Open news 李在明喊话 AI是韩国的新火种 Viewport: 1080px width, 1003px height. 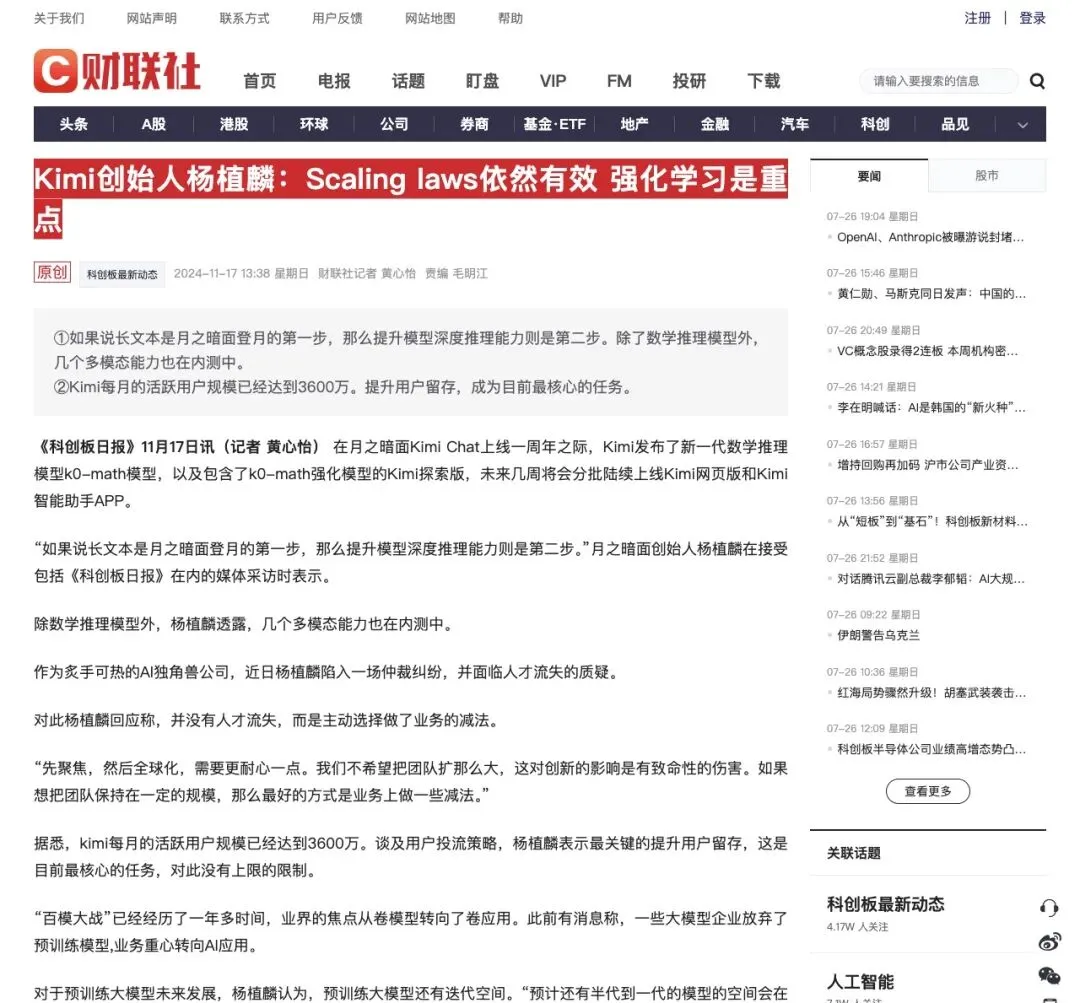[931, 407]
